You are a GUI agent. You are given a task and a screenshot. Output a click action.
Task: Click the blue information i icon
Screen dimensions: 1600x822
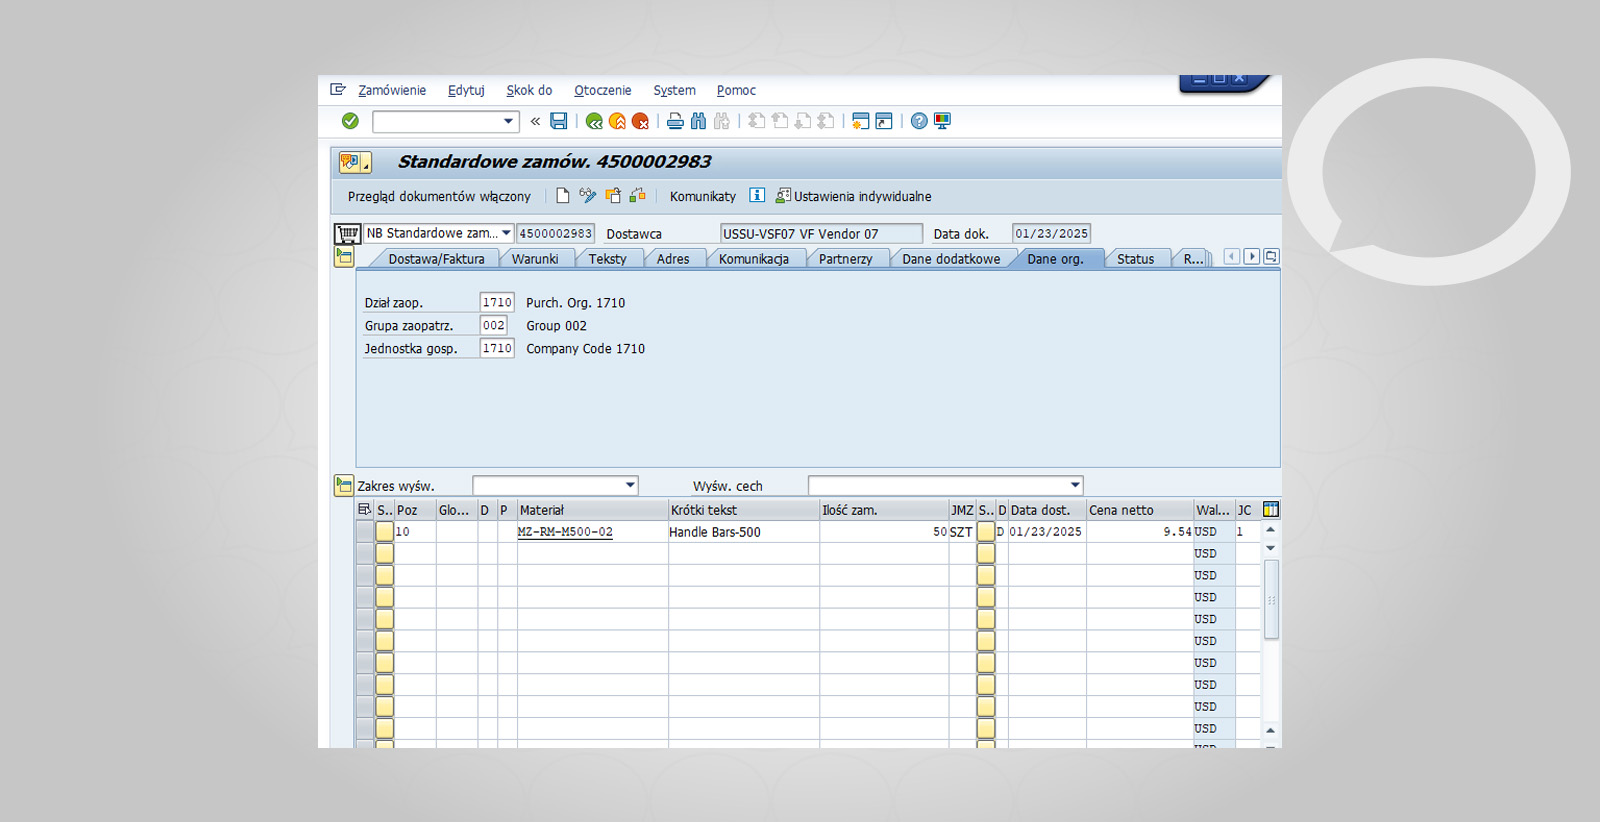point(757,195)
